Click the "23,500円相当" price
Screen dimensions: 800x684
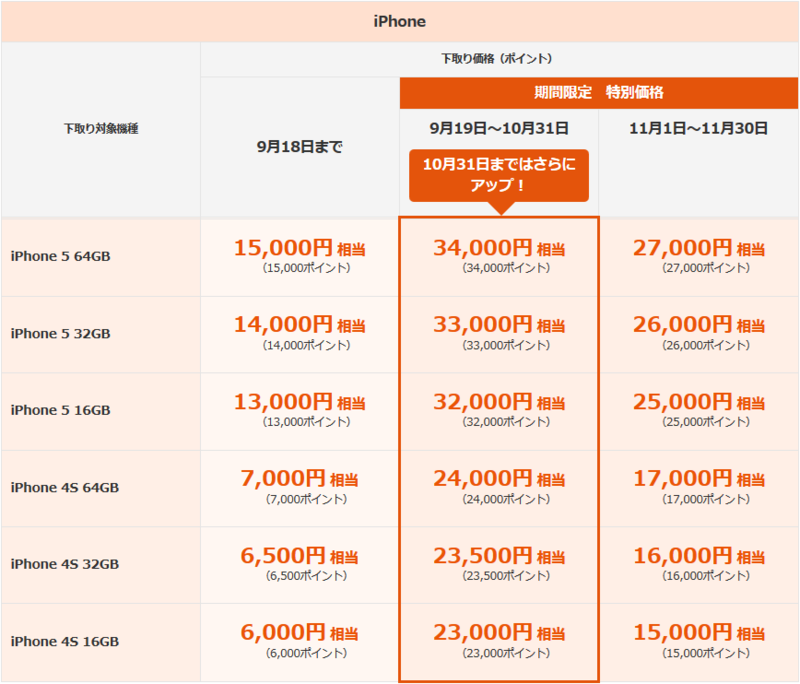[499, 556]
